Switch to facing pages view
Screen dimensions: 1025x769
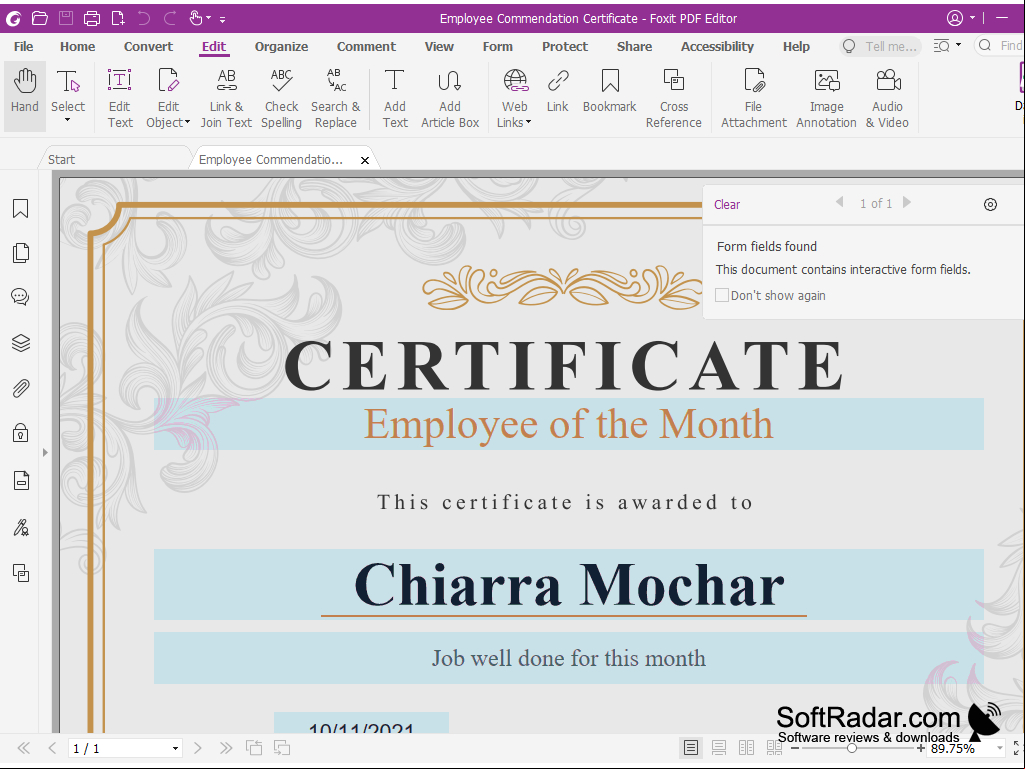click(747, 747)
